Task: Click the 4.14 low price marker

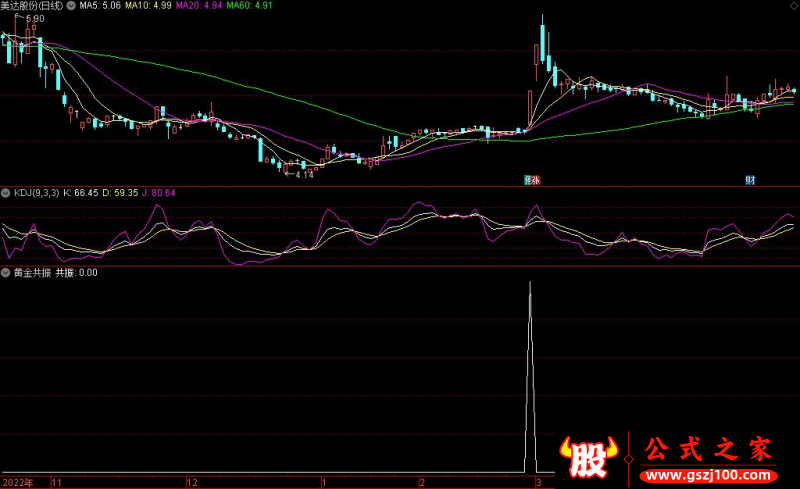Action: pyautogui.click(x=303, y=176)
